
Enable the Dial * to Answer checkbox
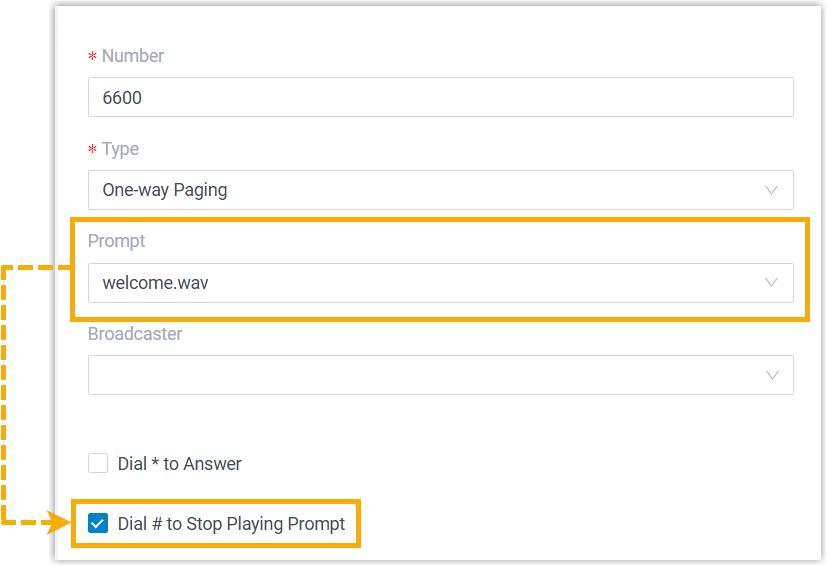coord(98,463)
